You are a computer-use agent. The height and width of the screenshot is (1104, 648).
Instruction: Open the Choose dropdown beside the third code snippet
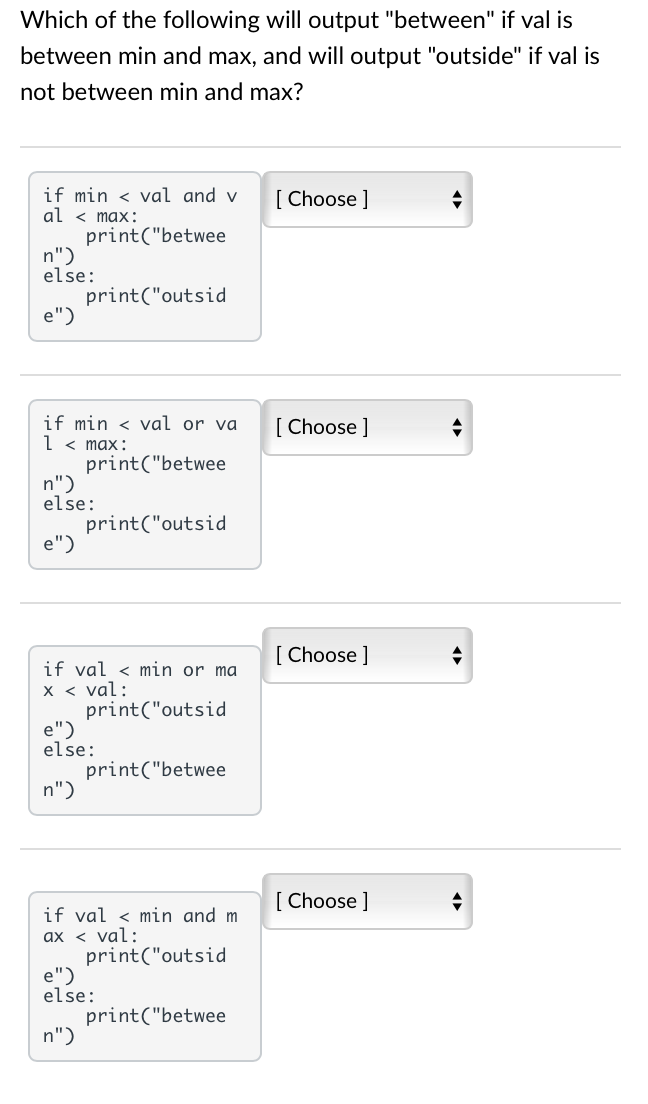pos(360,655)
